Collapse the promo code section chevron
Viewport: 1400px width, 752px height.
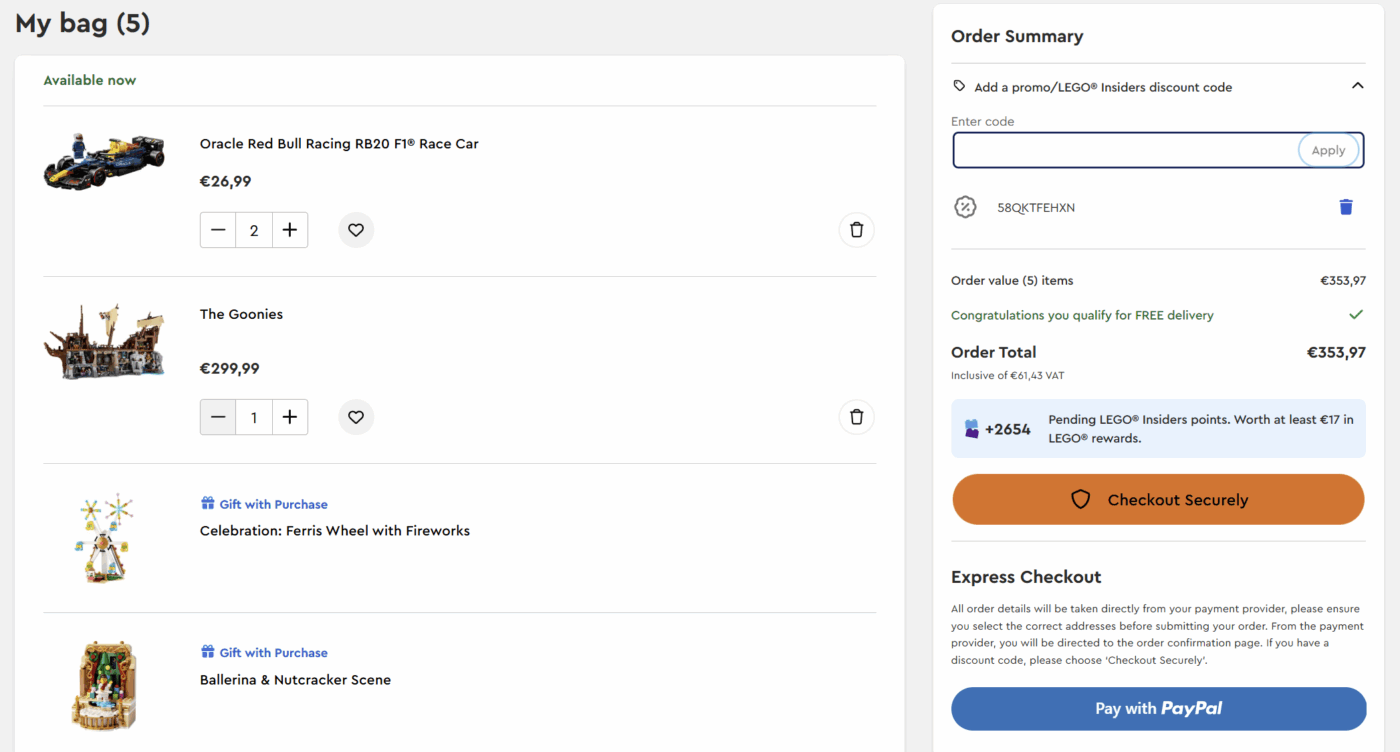pyautogui.click(x=1357, y=86)
